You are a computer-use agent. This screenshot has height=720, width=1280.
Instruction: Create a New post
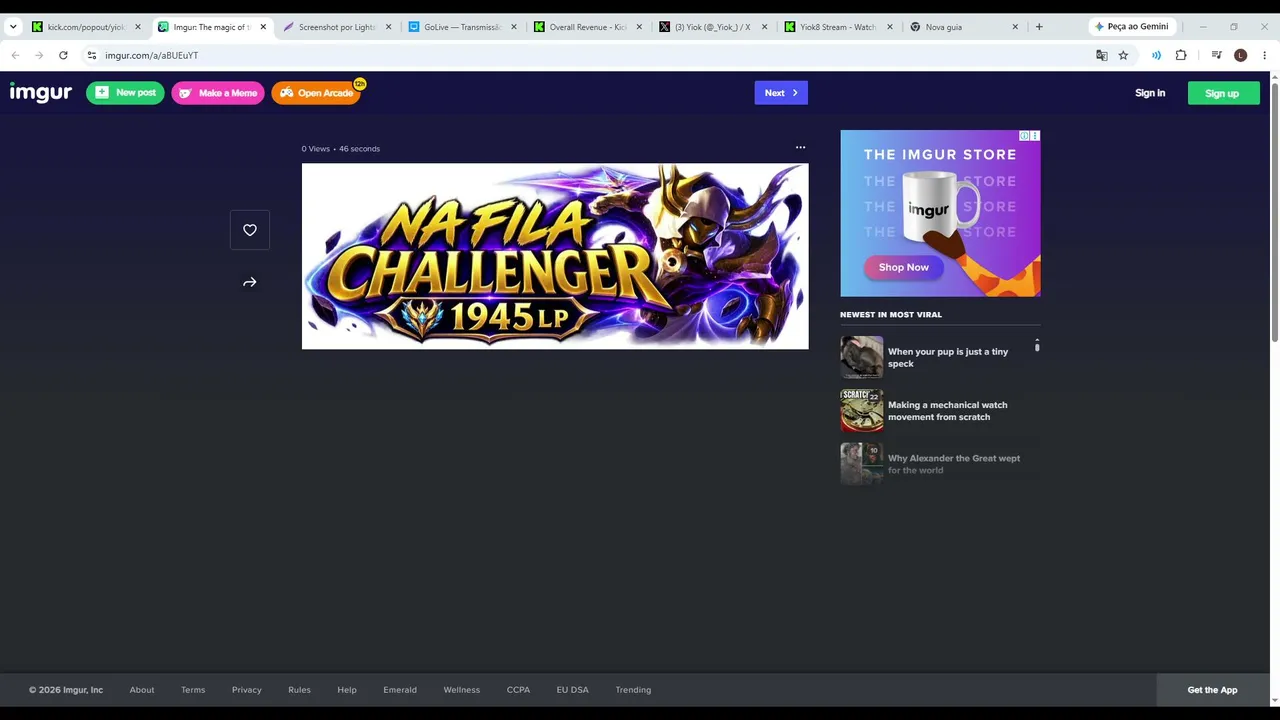tap(125, 93)
